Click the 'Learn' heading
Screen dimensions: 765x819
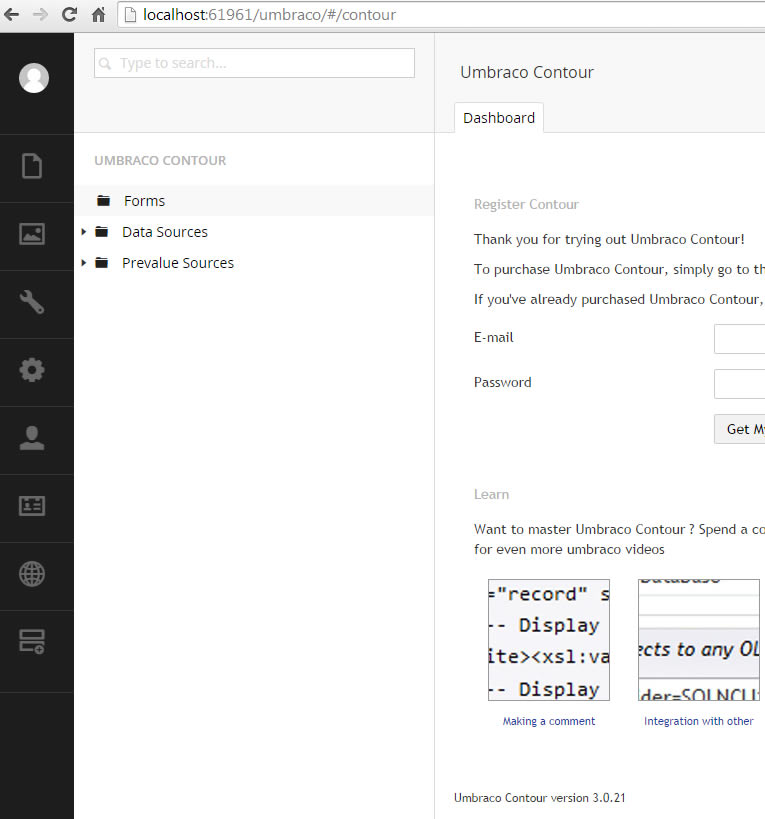coord(491,494)
